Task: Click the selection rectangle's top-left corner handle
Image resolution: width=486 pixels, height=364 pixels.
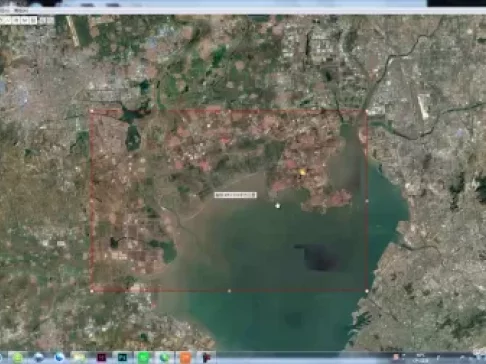Action: pos(92,111)
